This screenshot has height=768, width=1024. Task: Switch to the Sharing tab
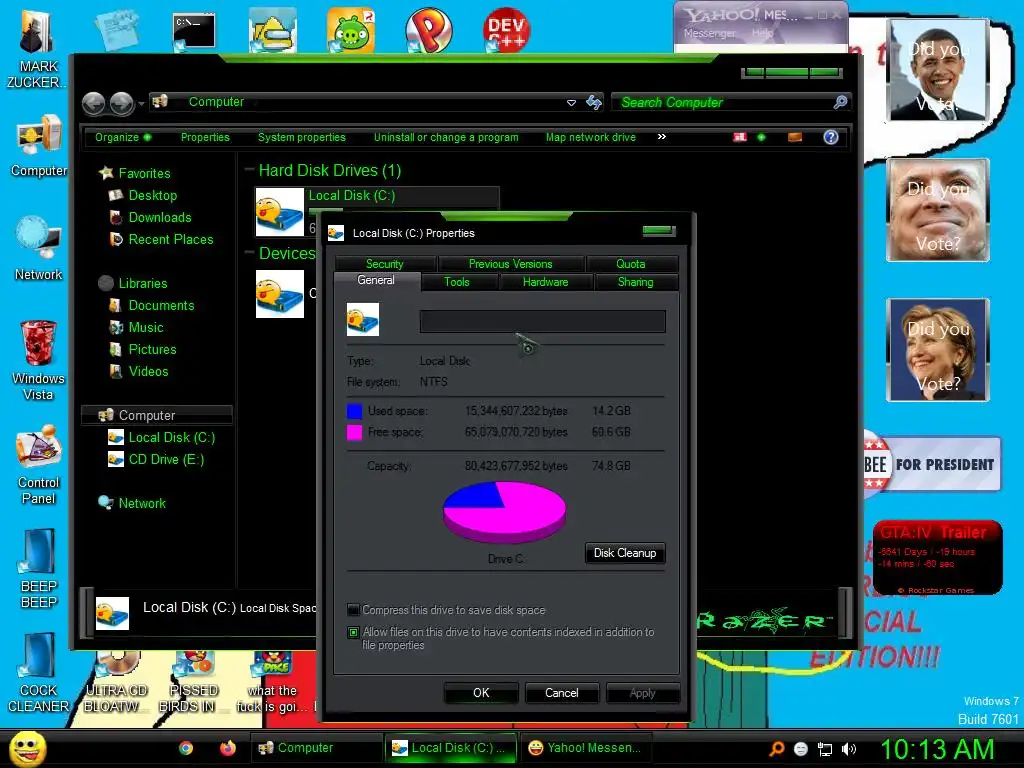tap(635, 282)
